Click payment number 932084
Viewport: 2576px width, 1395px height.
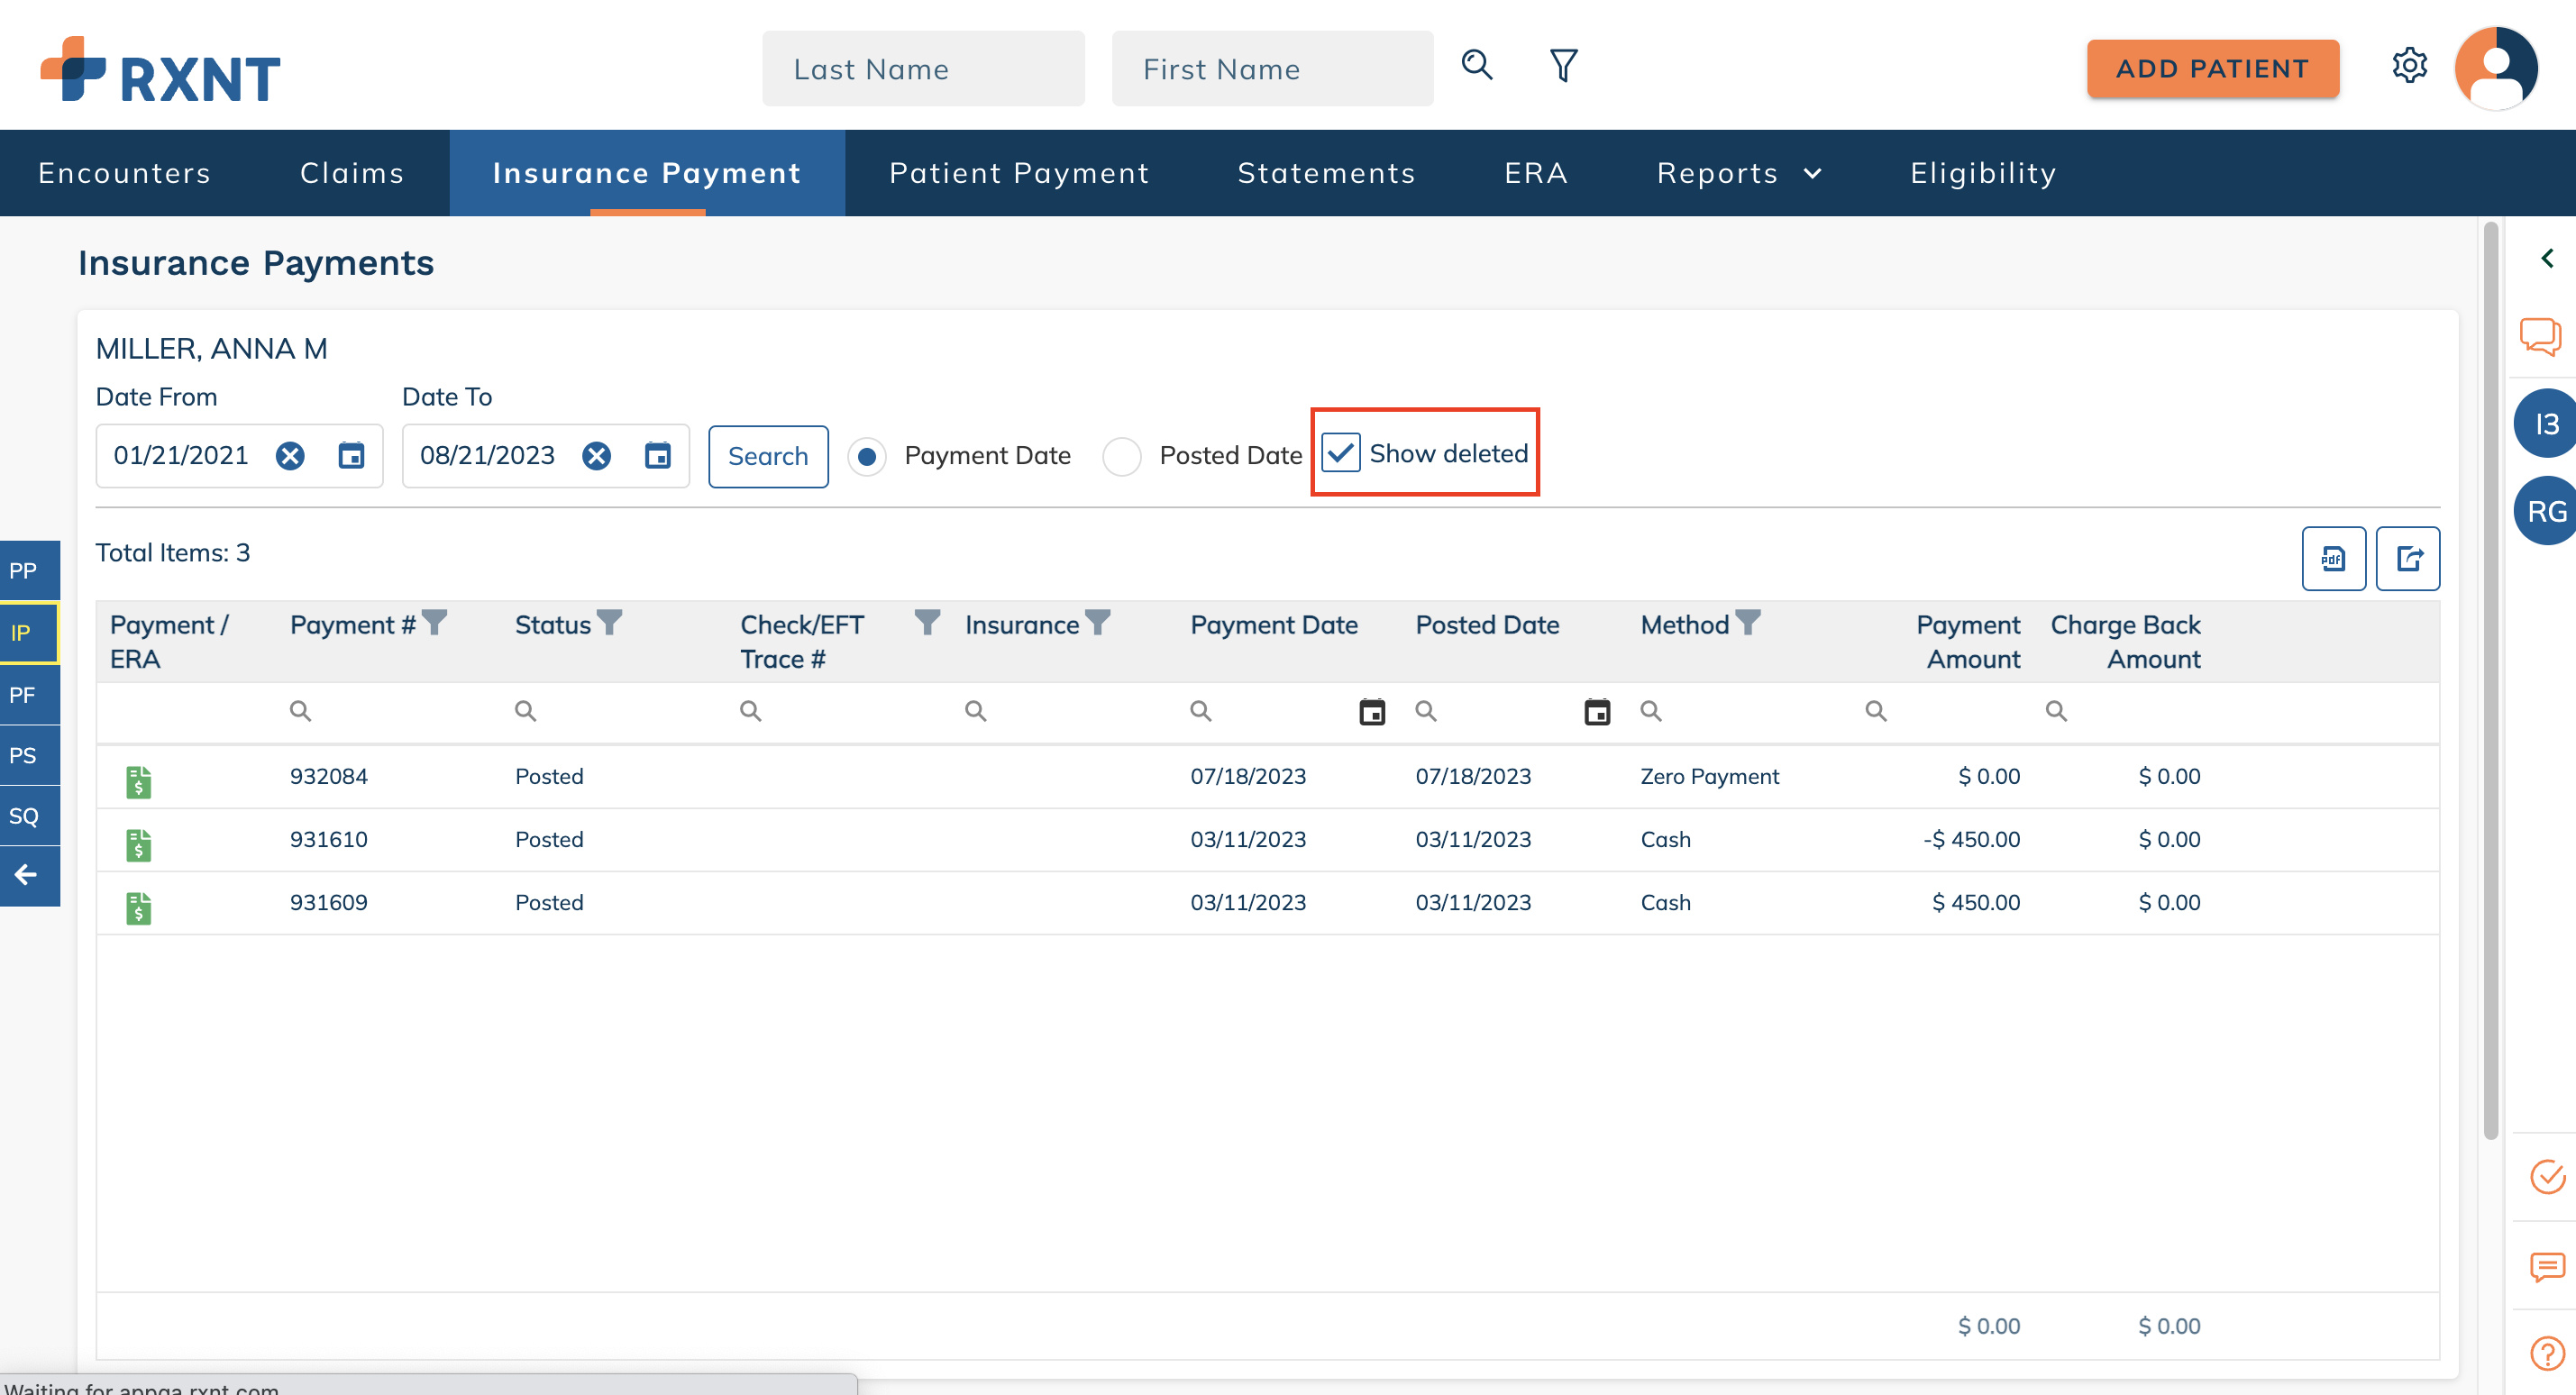pyautogui.click(x=328, y=776)
